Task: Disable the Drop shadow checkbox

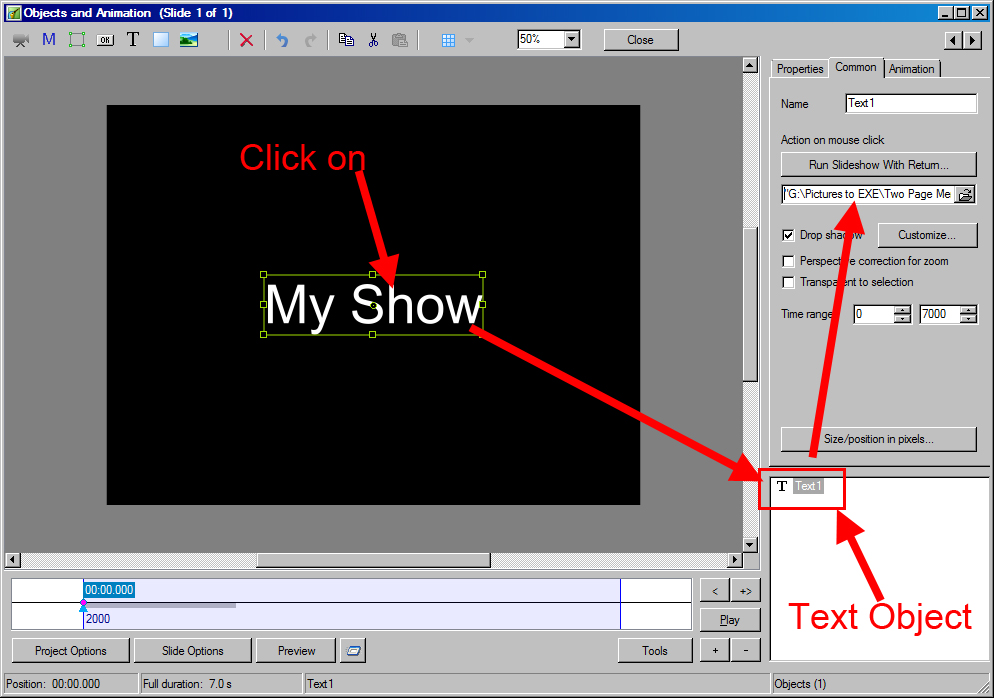Action: click(788, 235)
